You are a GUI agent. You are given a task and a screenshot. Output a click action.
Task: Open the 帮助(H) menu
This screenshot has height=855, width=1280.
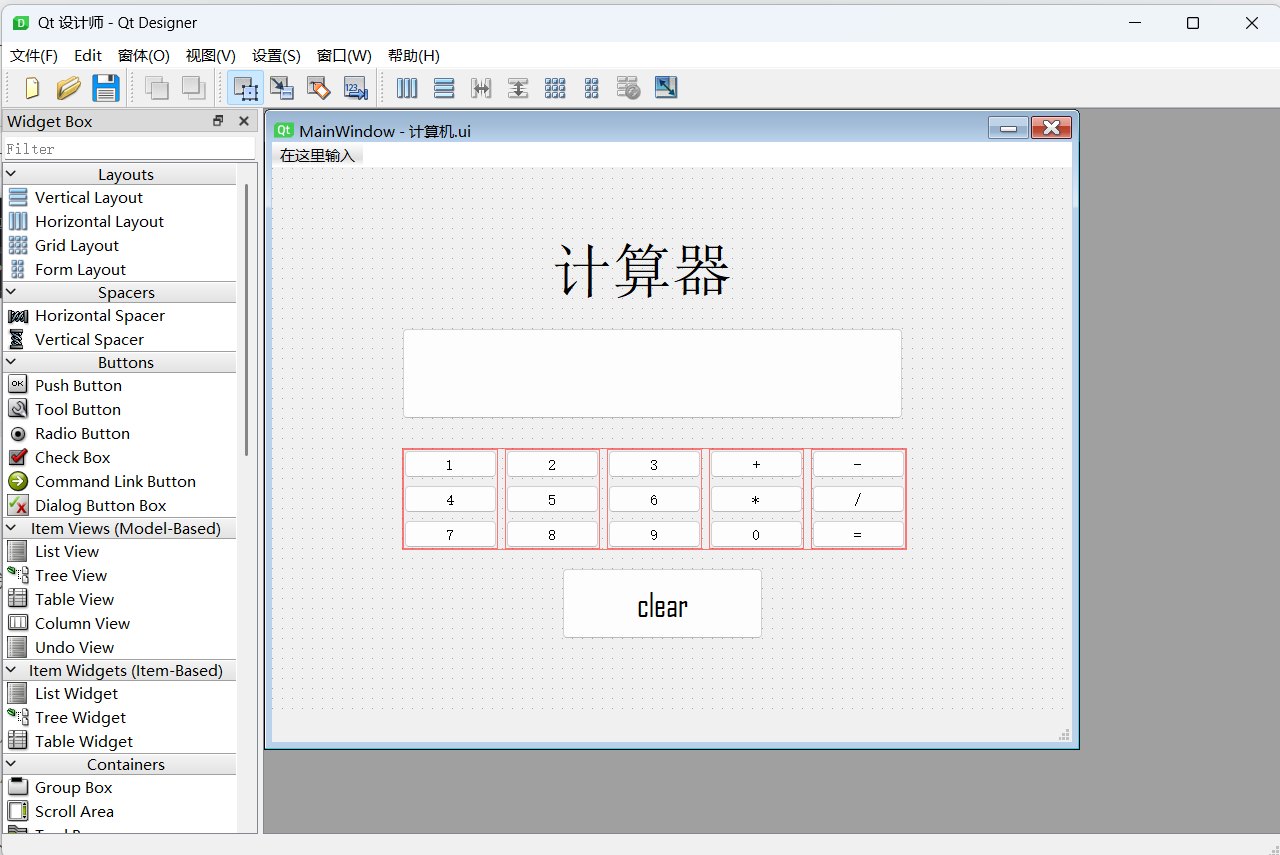(x=414, y=56)
